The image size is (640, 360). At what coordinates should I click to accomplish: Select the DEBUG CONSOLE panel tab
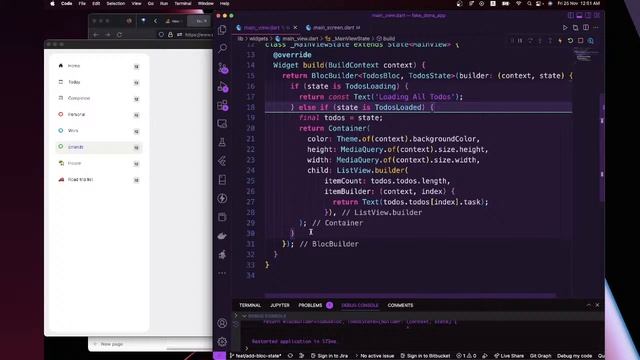(x=360, y=305)
